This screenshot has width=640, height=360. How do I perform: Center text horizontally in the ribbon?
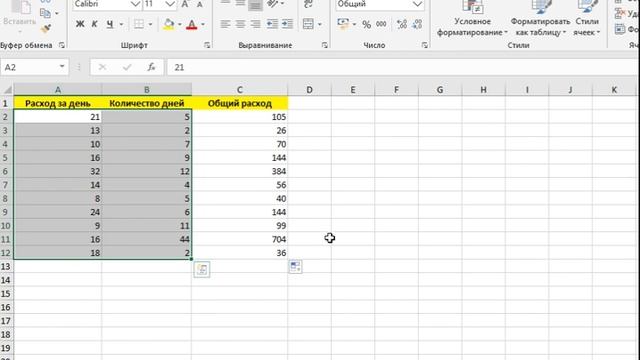240,24
